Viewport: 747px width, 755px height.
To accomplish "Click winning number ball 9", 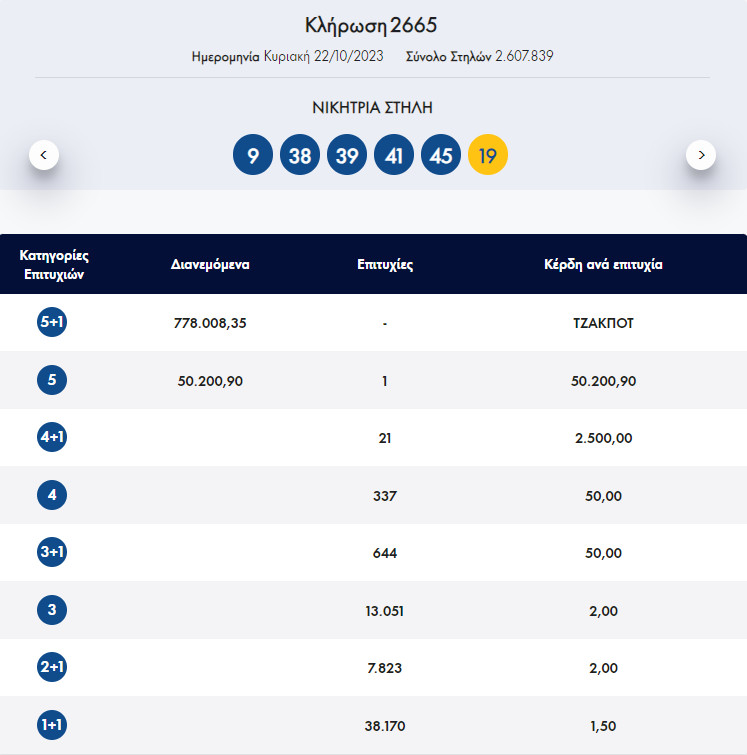I will (253, 156).
